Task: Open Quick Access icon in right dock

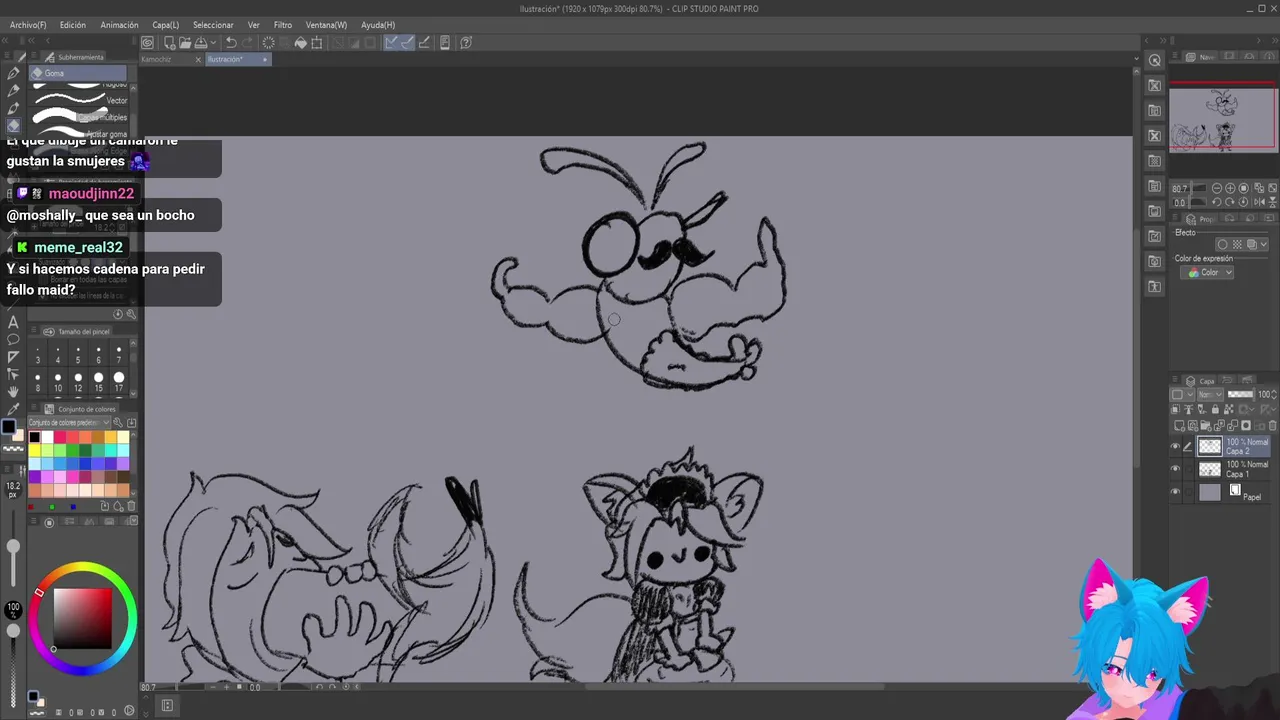Action: point(1155,60)
